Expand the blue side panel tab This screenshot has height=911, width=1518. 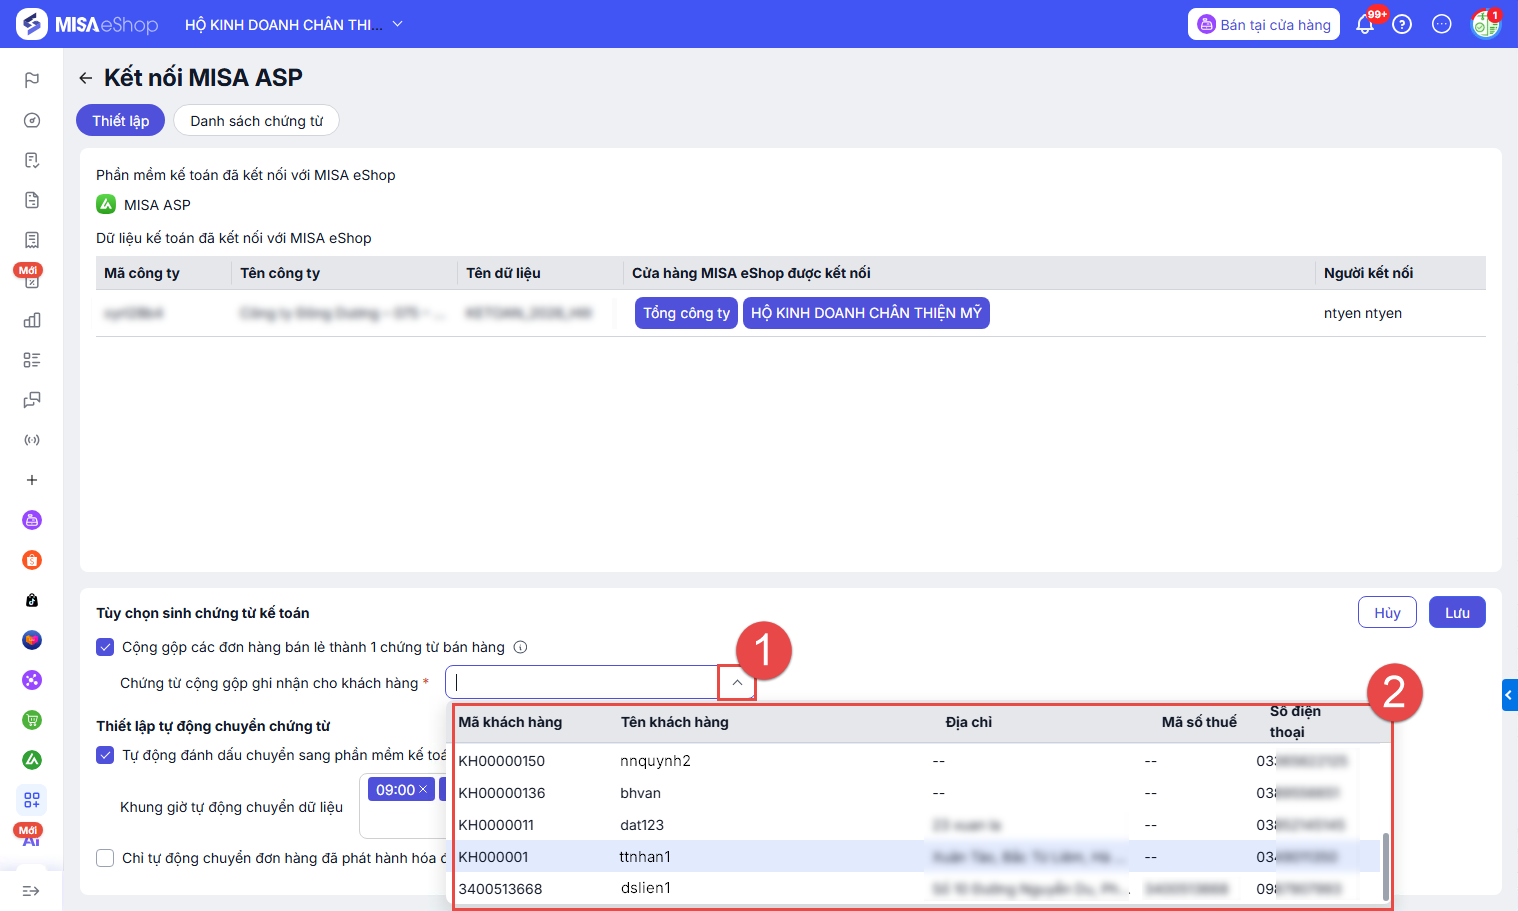[1510, 695]
